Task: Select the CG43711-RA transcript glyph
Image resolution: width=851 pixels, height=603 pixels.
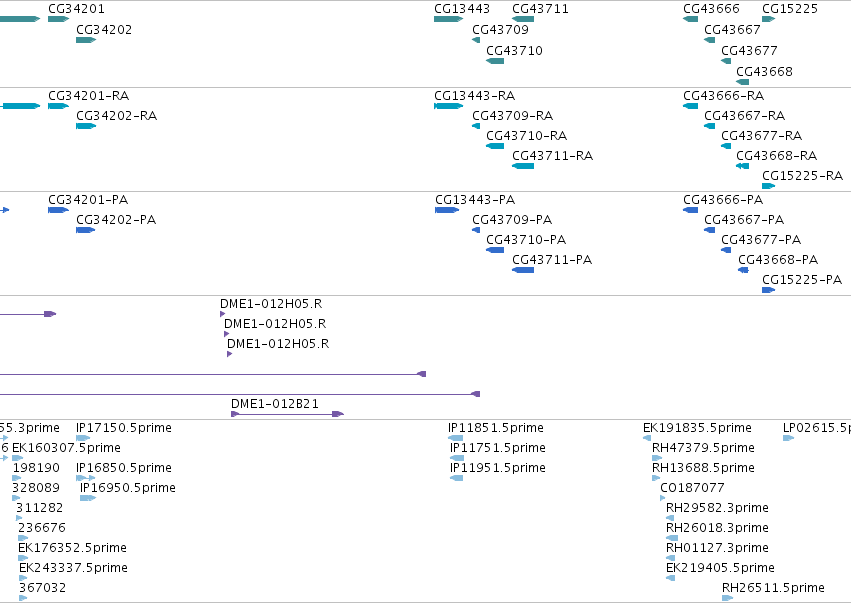Action: tap(523, 166)
